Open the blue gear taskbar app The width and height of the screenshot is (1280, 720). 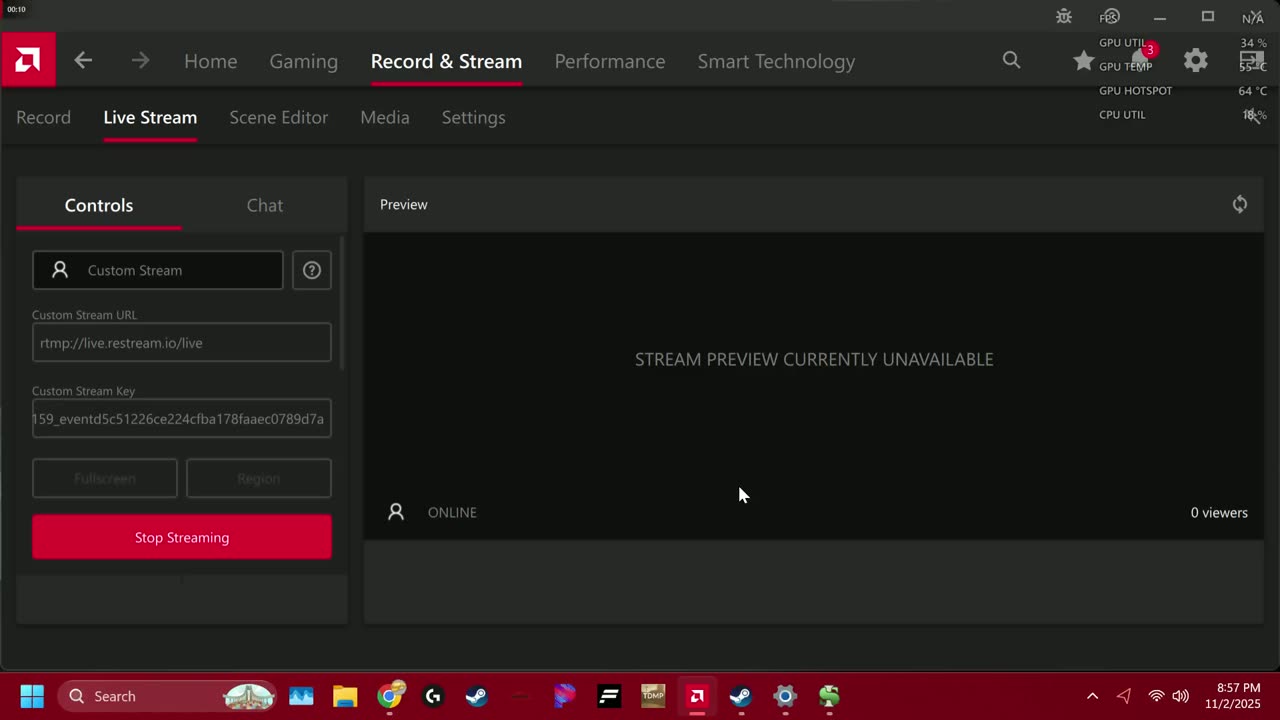click(785, 696)
